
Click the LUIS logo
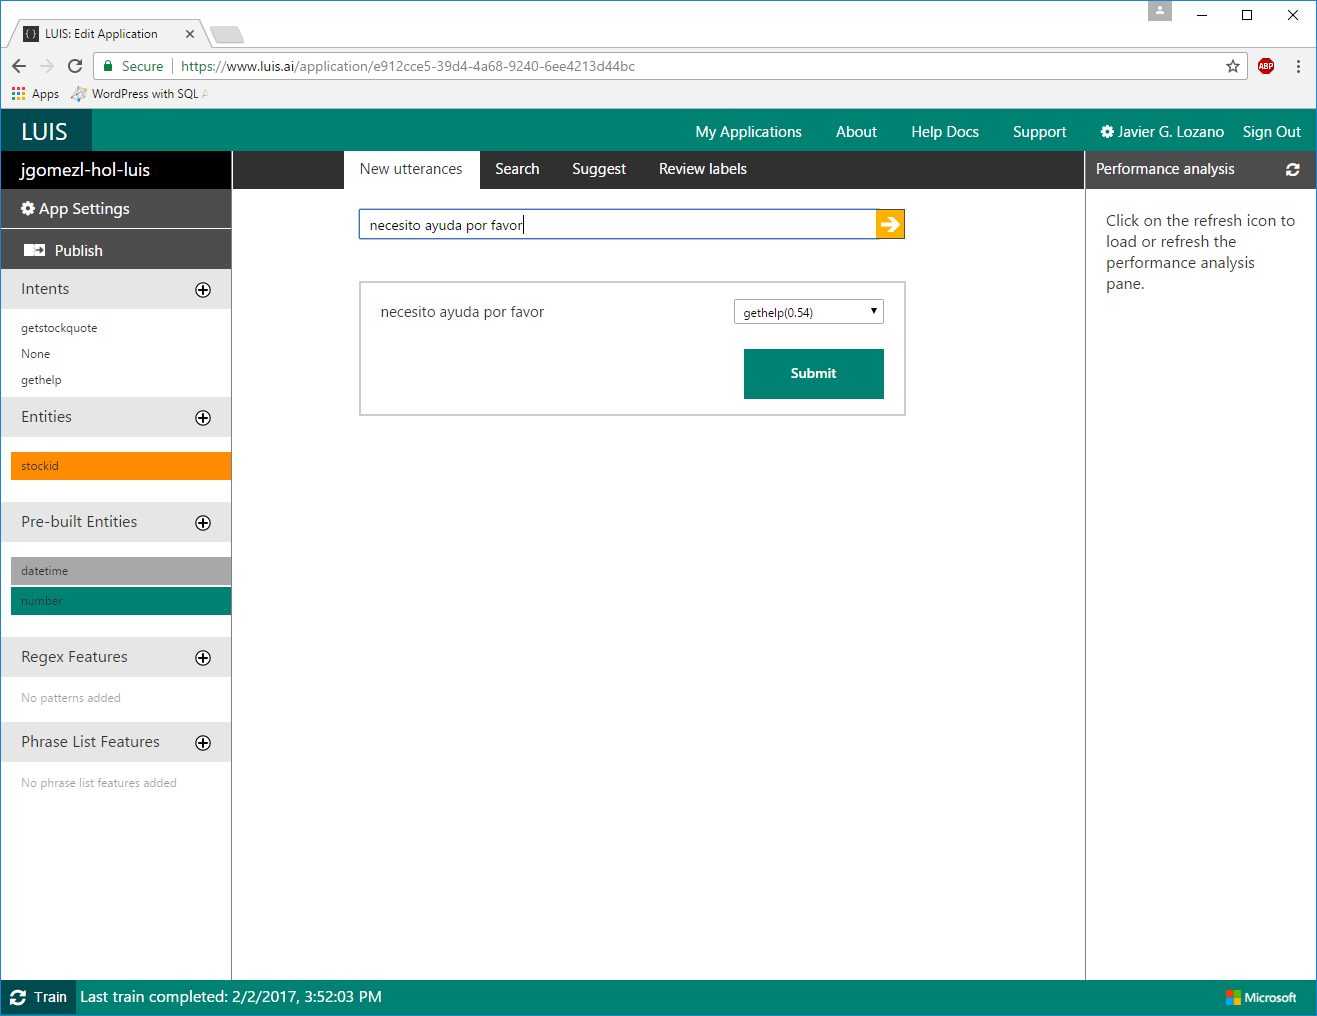[x=45, y=132]
